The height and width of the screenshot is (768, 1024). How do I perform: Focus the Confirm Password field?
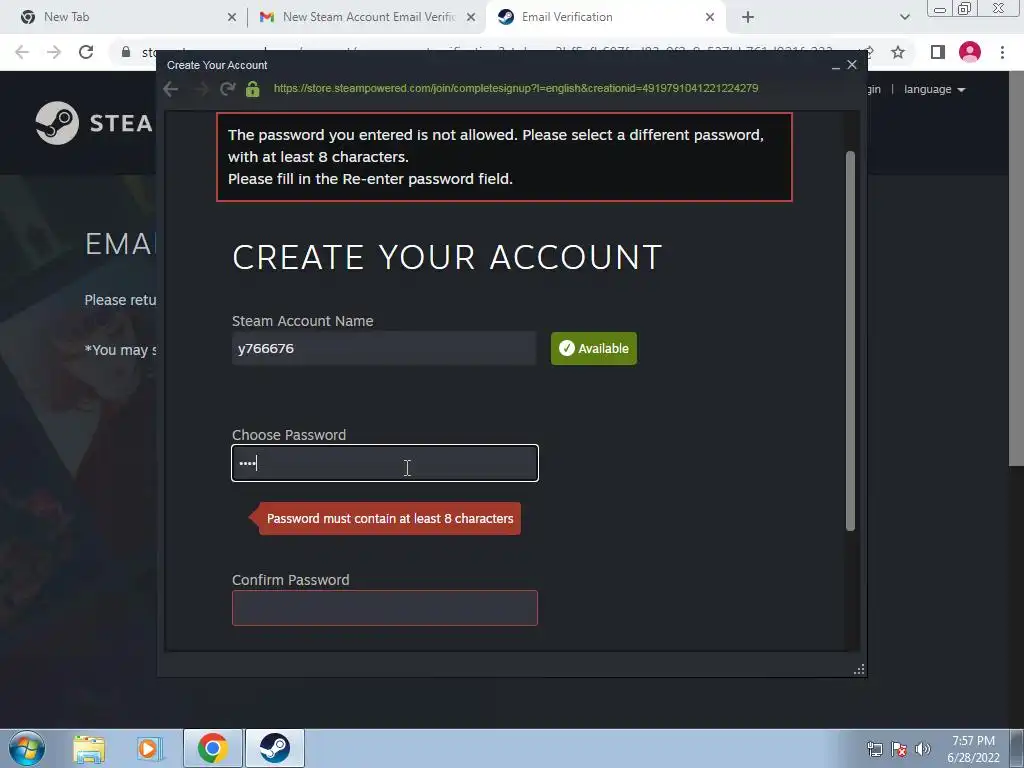tap(385, 608)
